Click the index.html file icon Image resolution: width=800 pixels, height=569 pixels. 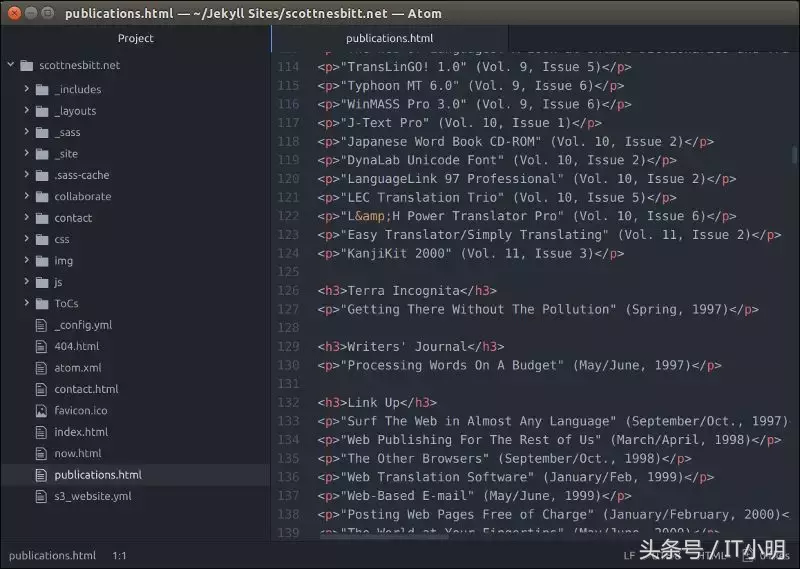[41, 432]
